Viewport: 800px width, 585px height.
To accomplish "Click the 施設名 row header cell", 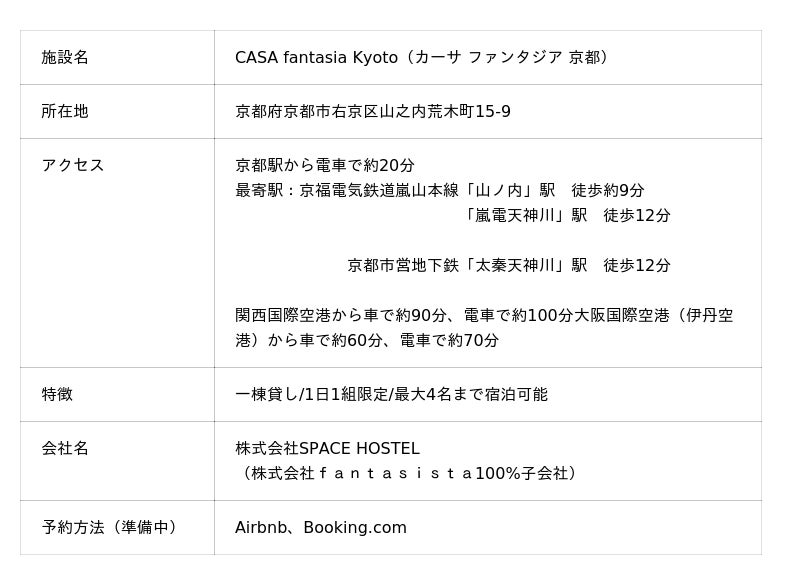I will [x=65, y=58].
